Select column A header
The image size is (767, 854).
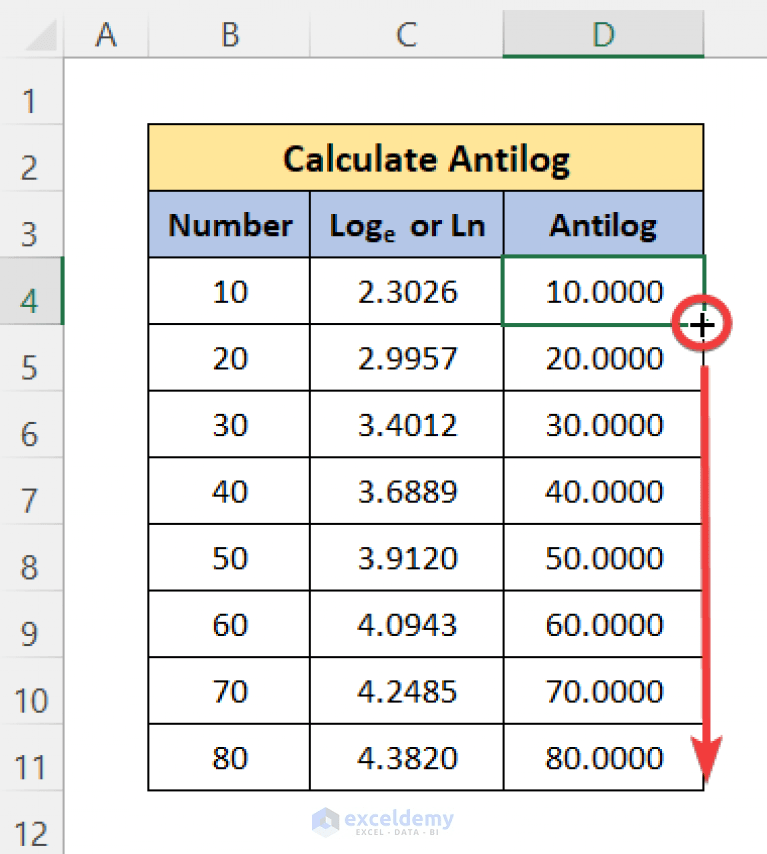(105, 35)
